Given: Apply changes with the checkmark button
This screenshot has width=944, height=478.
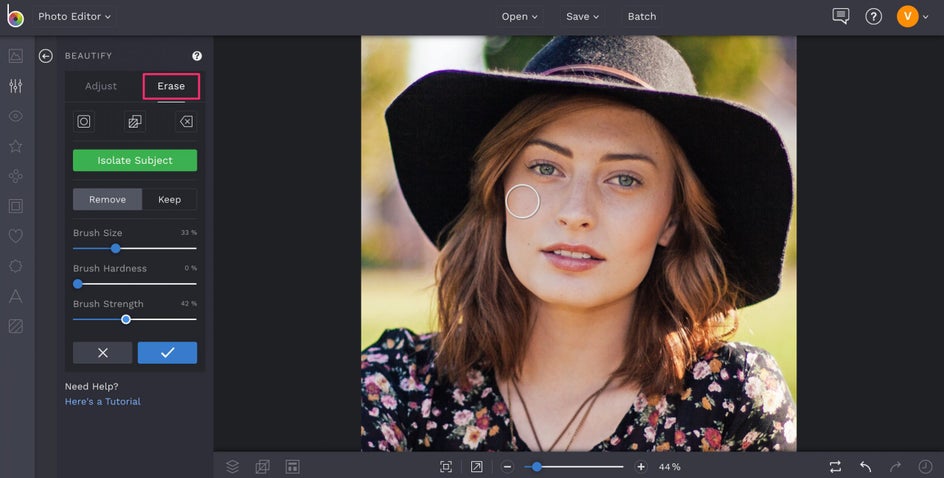Looking at the screenshot, I should (167, 353).
